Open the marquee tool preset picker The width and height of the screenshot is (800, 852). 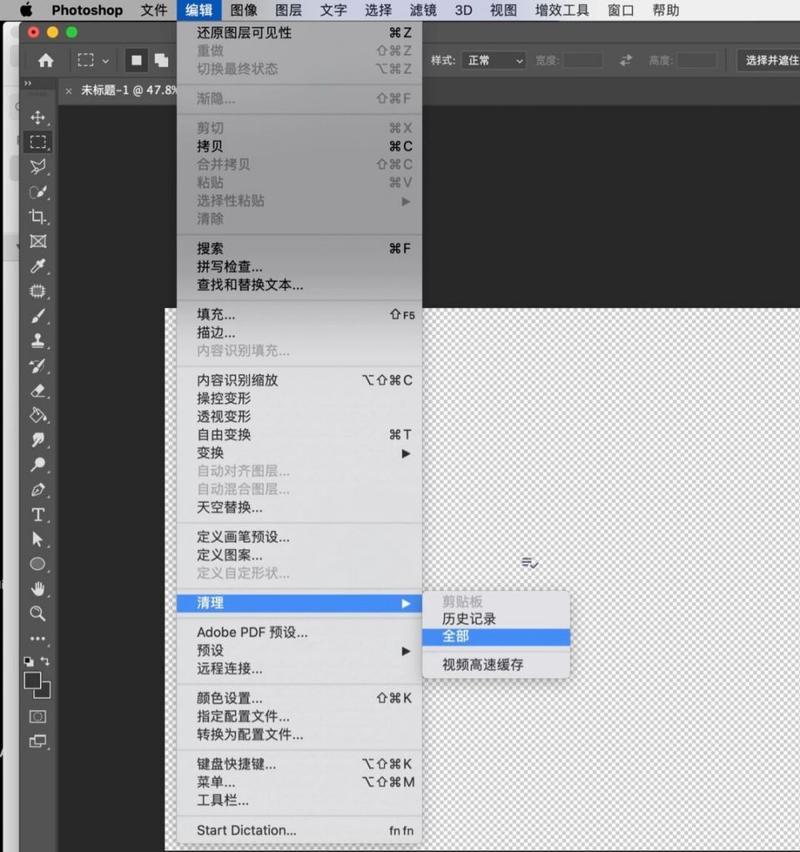click(x=93, y=60)
